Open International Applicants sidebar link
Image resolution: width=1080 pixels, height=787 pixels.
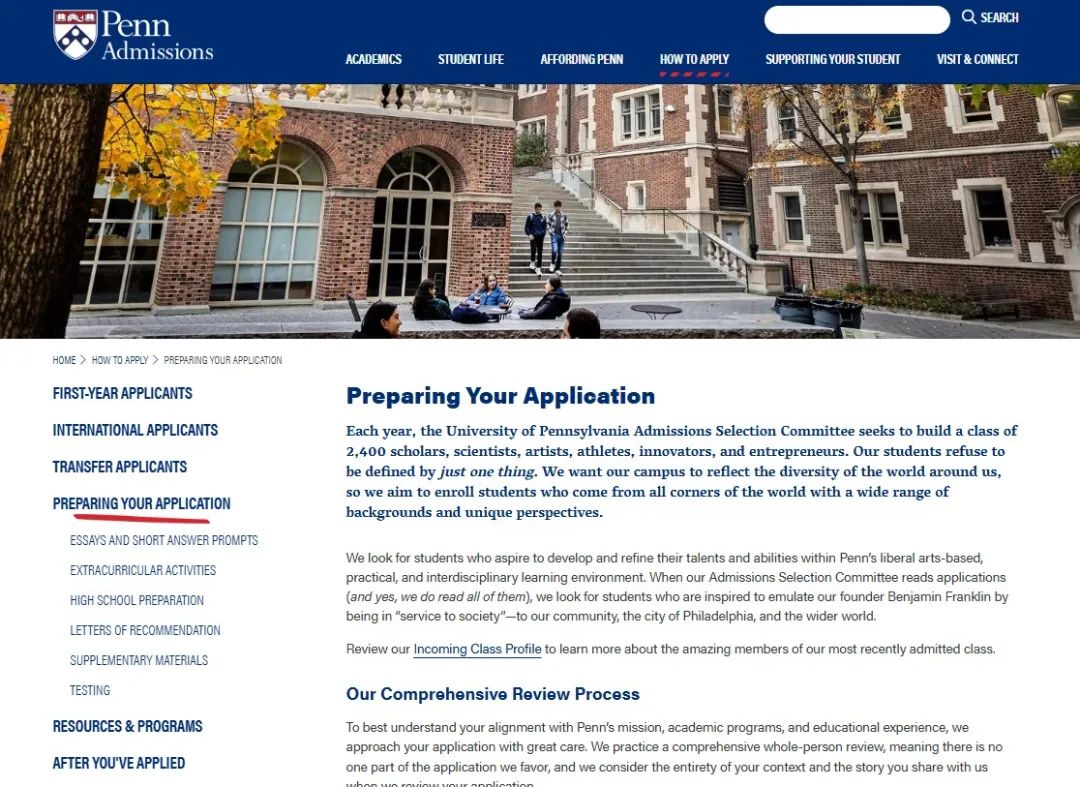[135, 430]
